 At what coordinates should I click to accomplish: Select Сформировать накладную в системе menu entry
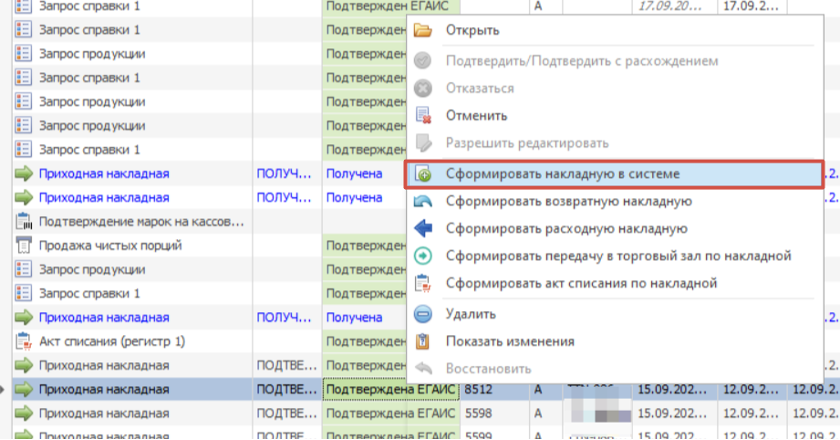(614, 174)
